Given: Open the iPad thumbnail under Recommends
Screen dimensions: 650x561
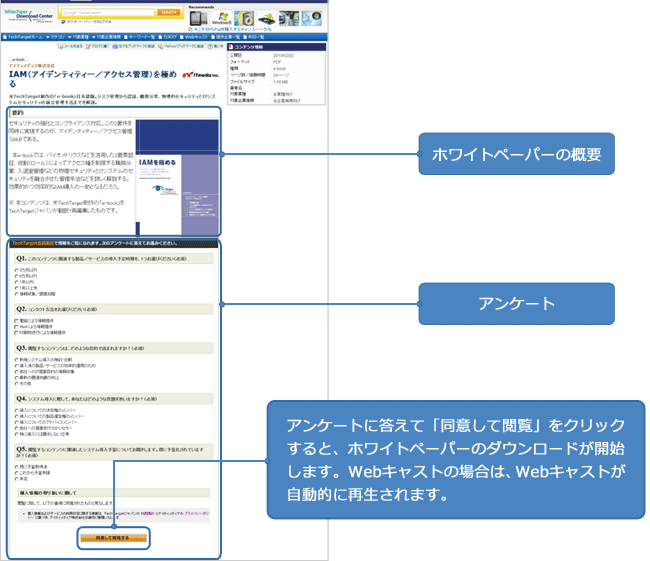Looking at the screenshot, I should (x=199, y=18).
